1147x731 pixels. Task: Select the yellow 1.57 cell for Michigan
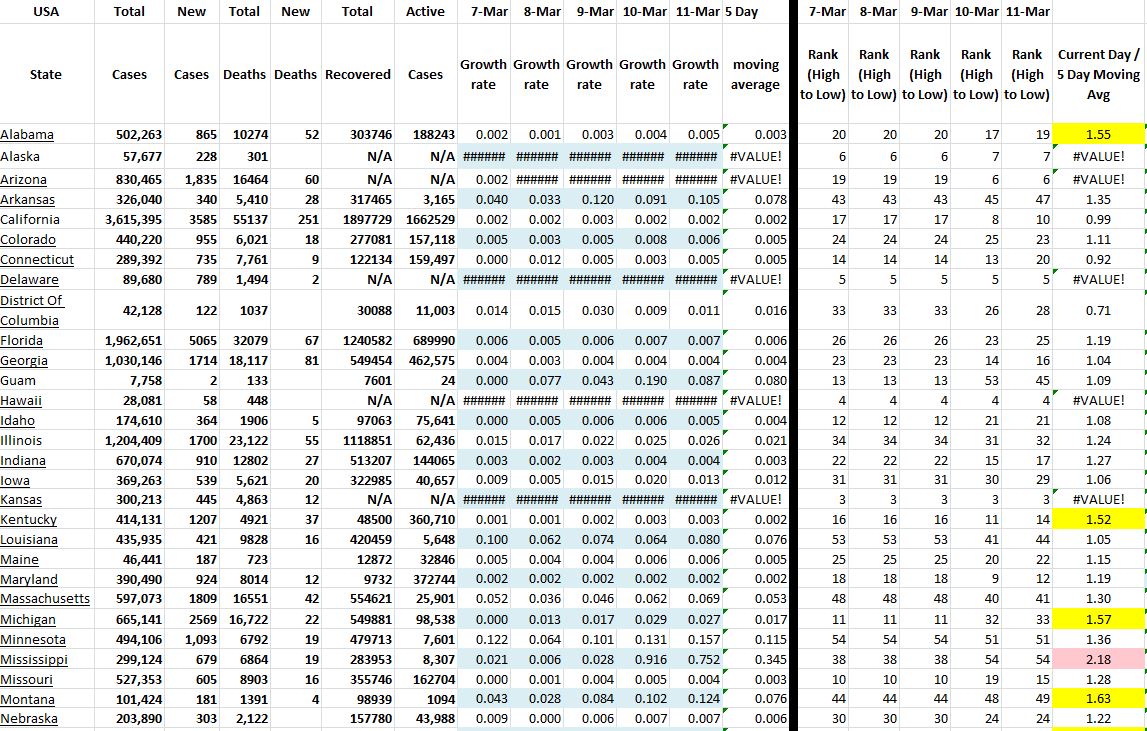[x=1096, y=619]
